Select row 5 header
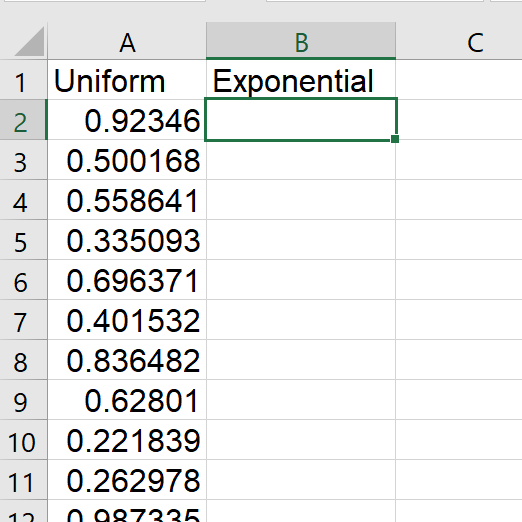Image resolution: width=522 pixels, height=522 pixels. (23, 240)
